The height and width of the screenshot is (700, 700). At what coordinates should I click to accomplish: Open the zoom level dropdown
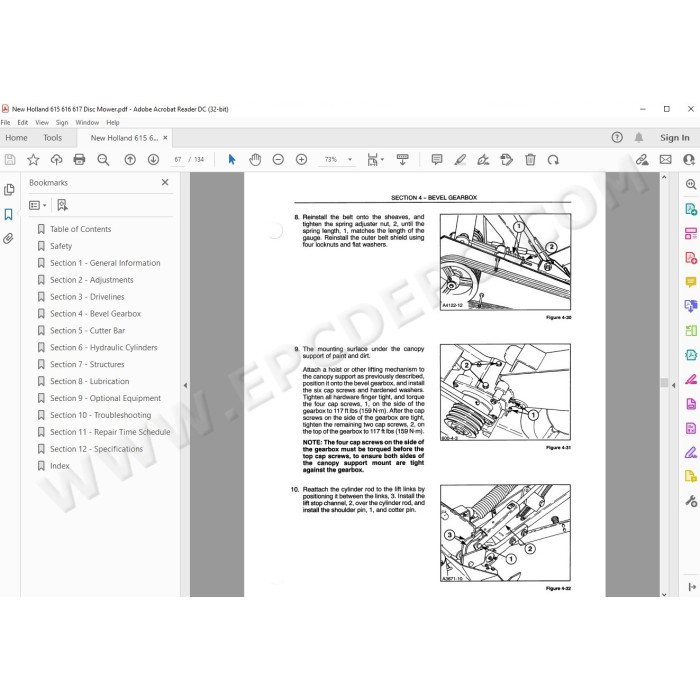click(350, 159)
